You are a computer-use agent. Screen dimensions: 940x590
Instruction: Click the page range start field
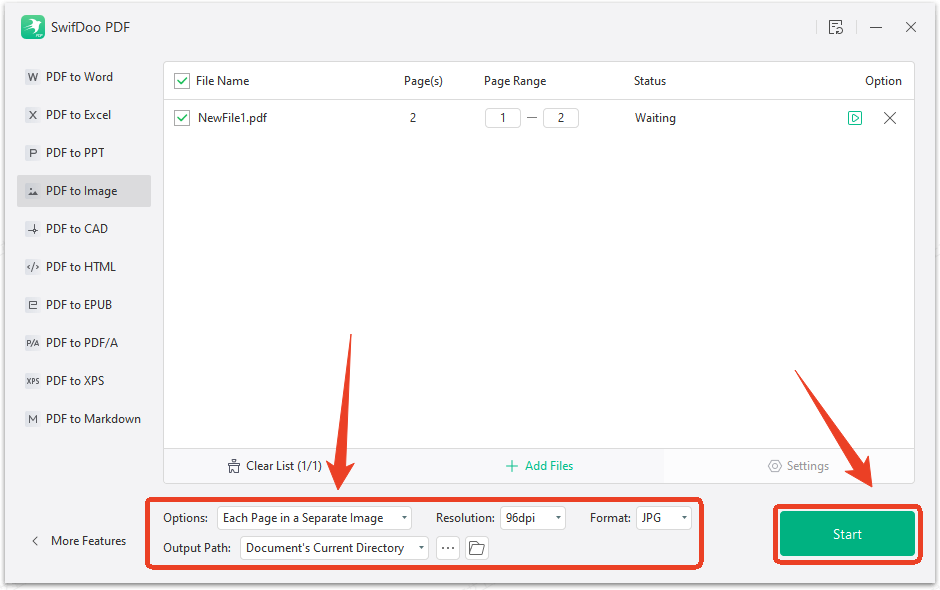(x=503, y=118)
